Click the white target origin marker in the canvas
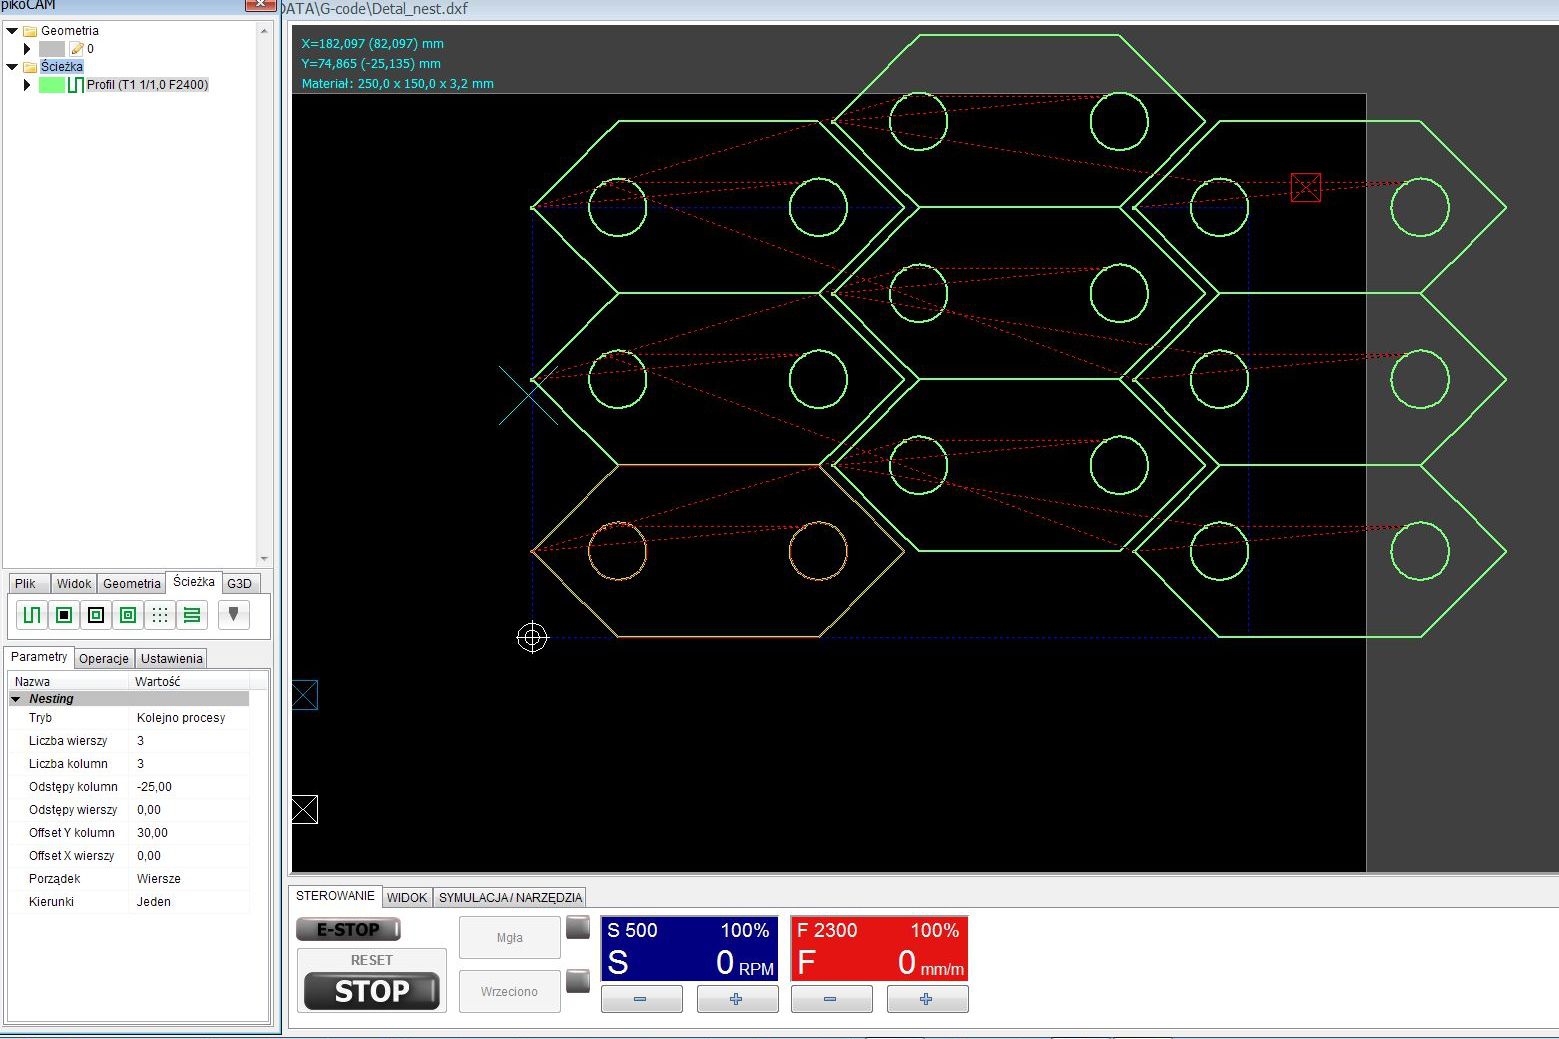The width and height of the screenshot is (1559, 1039). pyautogui.click(x=532, y=637)
